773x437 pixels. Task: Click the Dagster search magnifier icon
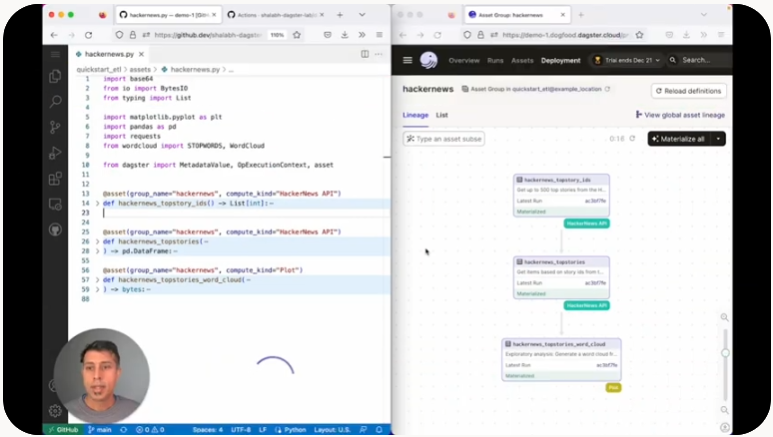[x=673, y=60]
